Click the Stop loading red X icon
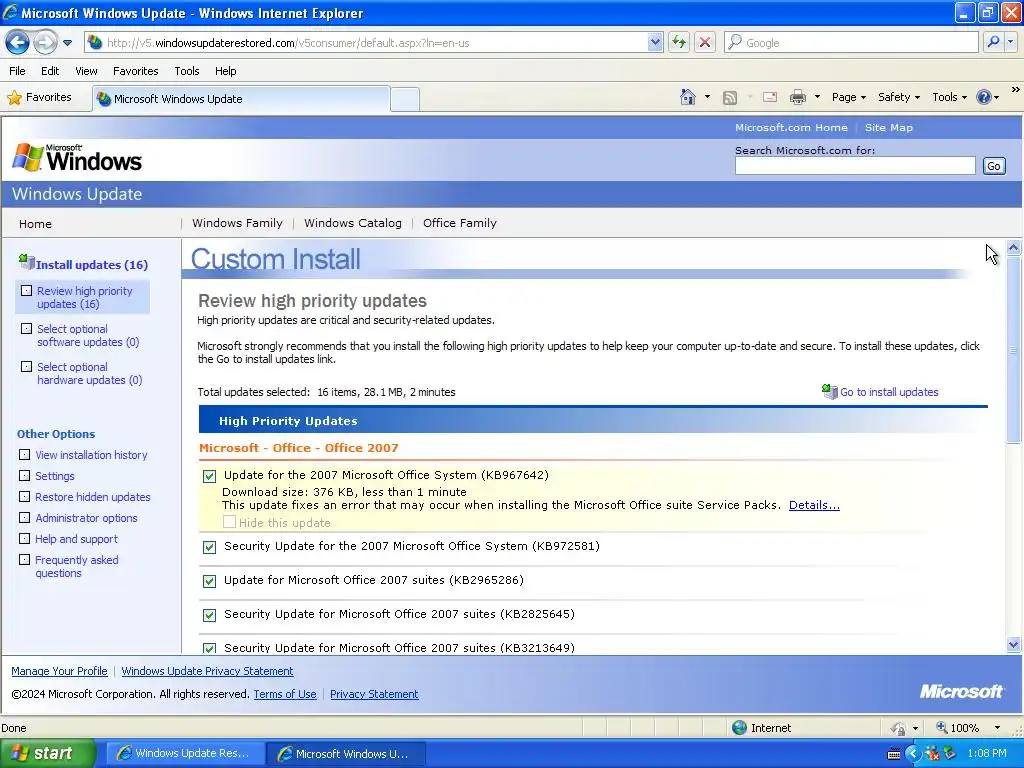The width and height of the screenshot is (1024, 768). click(705, 42)
